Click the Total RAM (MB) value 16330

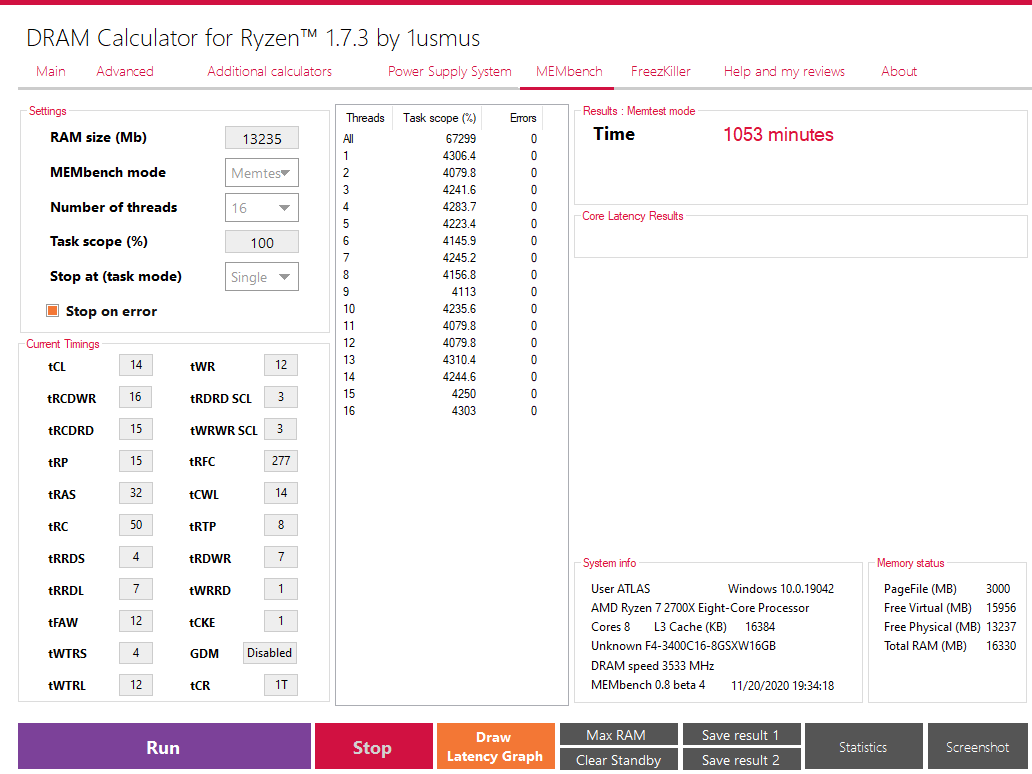click(1000, 646)
